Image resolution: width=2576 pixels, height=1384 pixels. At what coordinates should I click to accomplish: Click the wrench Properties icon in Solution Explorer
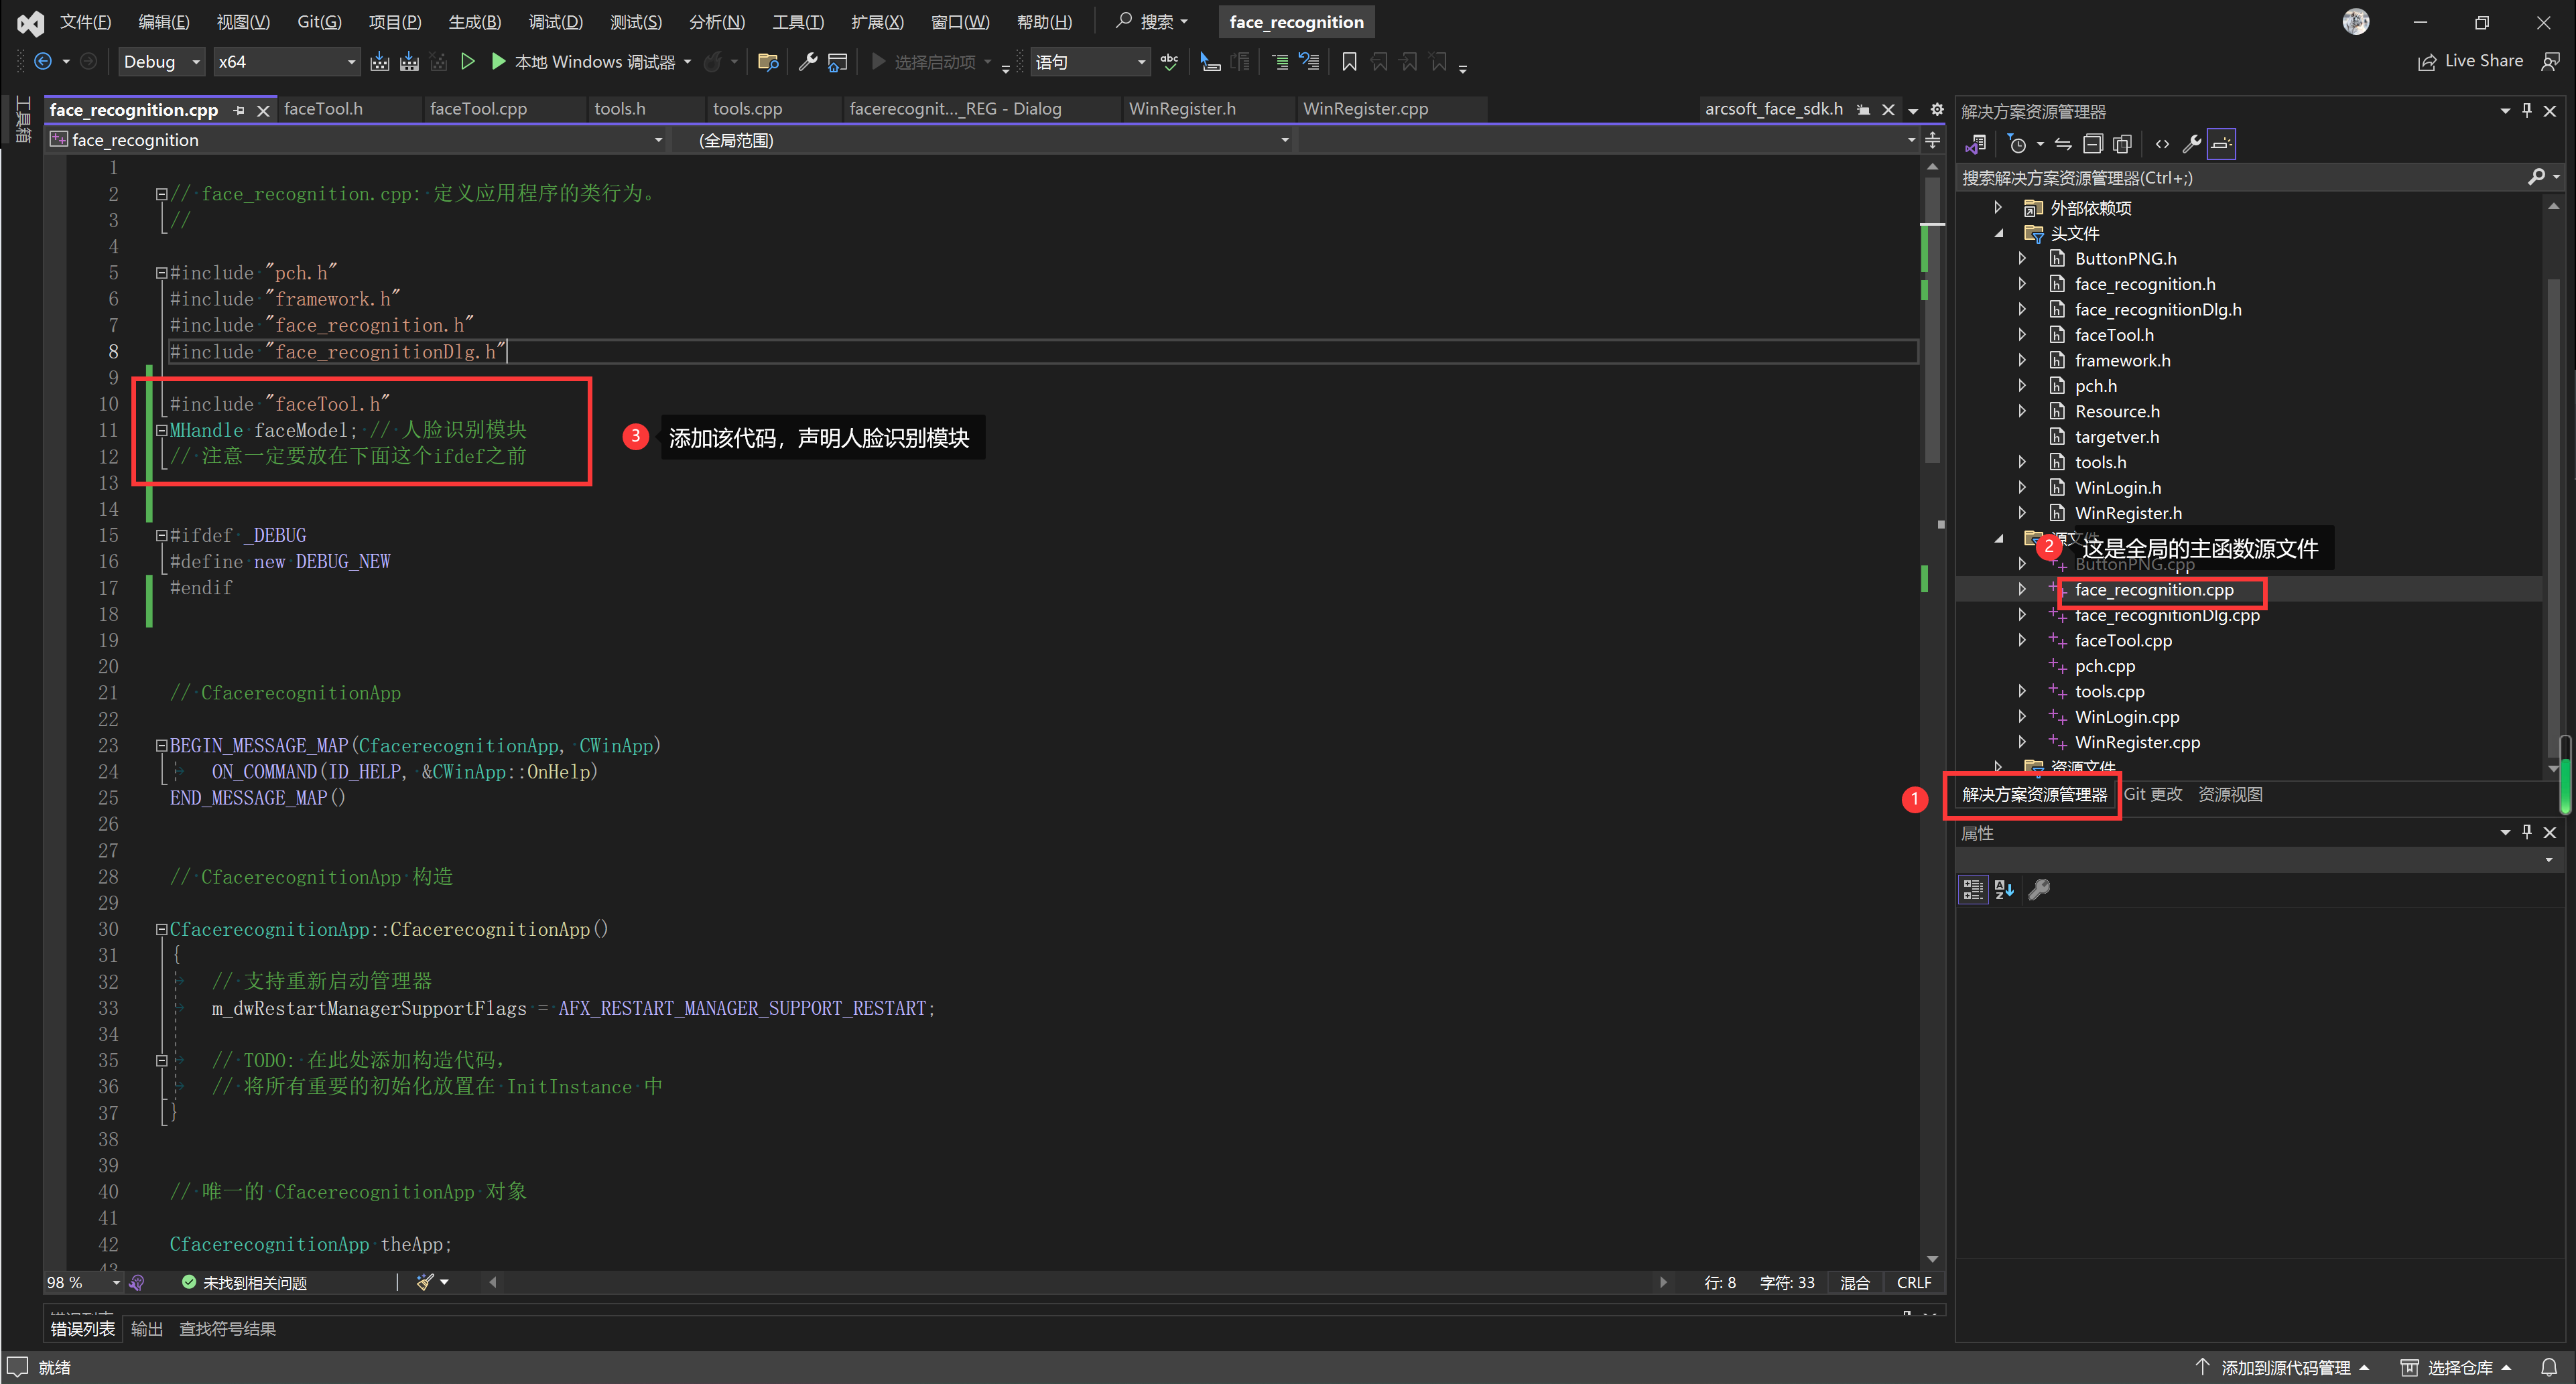(x=2191, y=144)
